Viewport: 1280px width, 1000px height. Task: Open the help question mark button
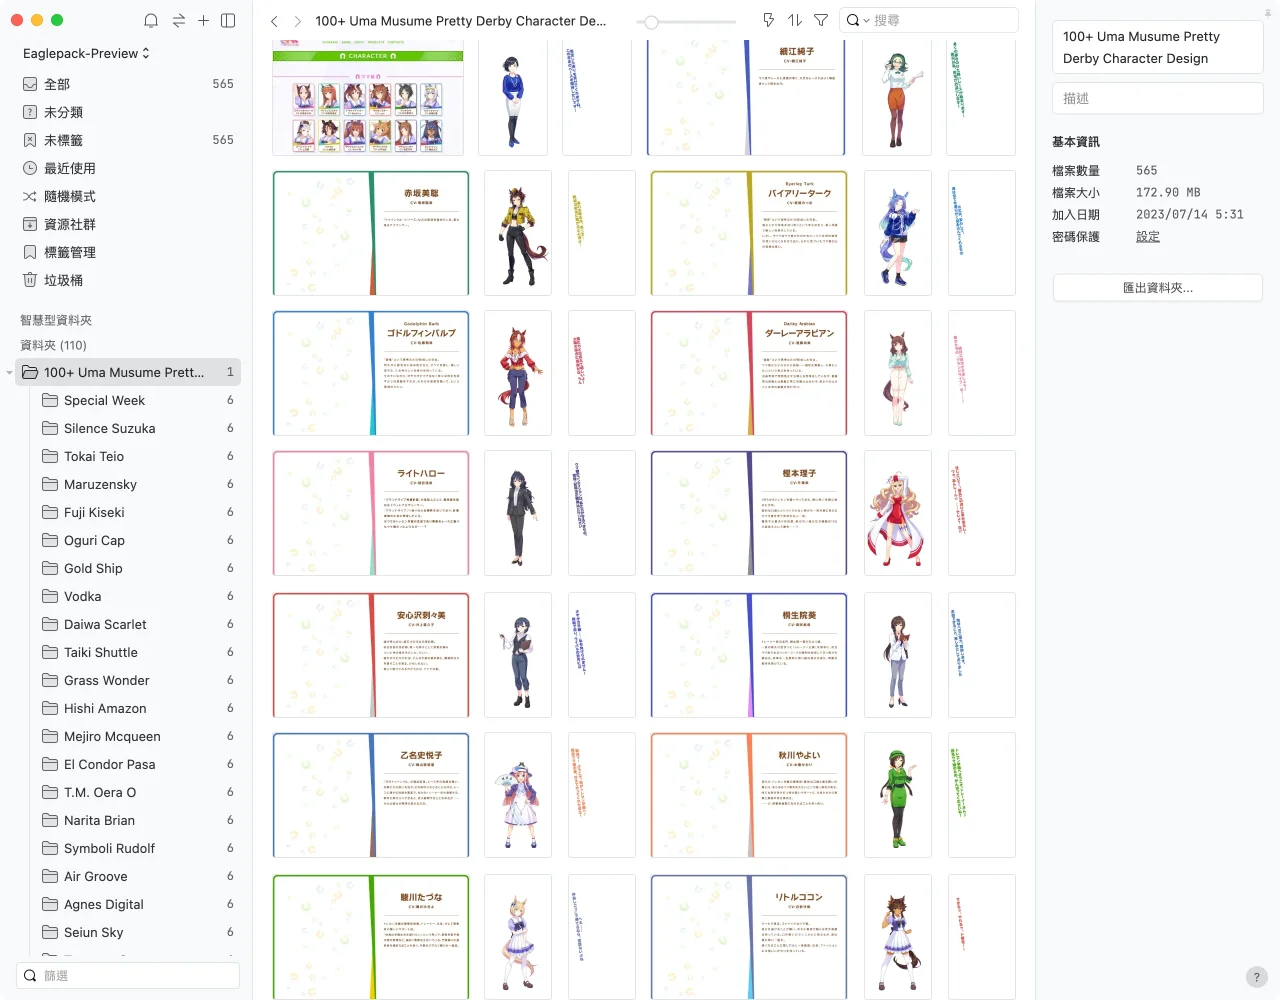[x=1257, y=977]
